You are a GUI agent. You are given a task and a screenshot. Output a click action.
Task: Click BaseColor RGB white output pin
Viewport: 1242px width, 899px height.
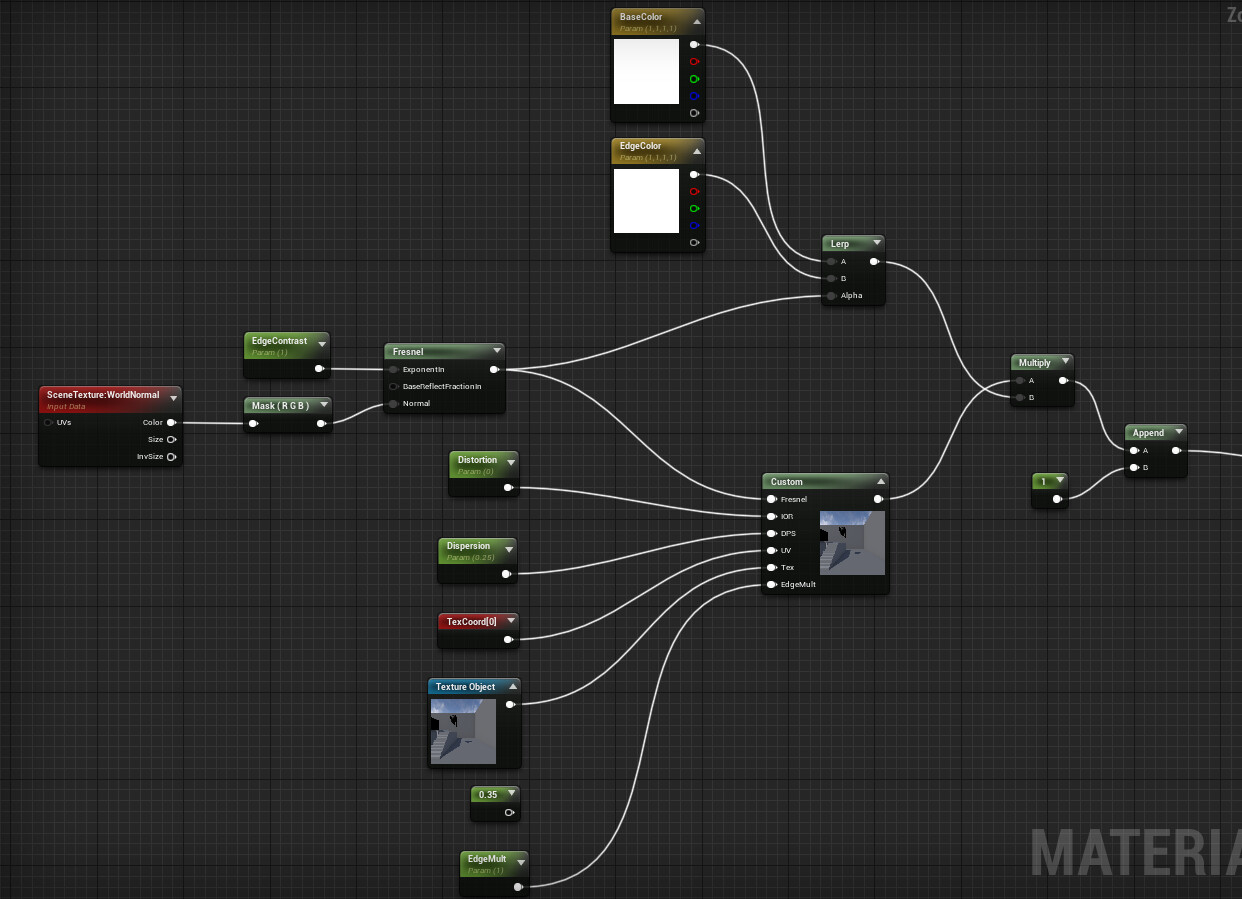coord(695,45)
